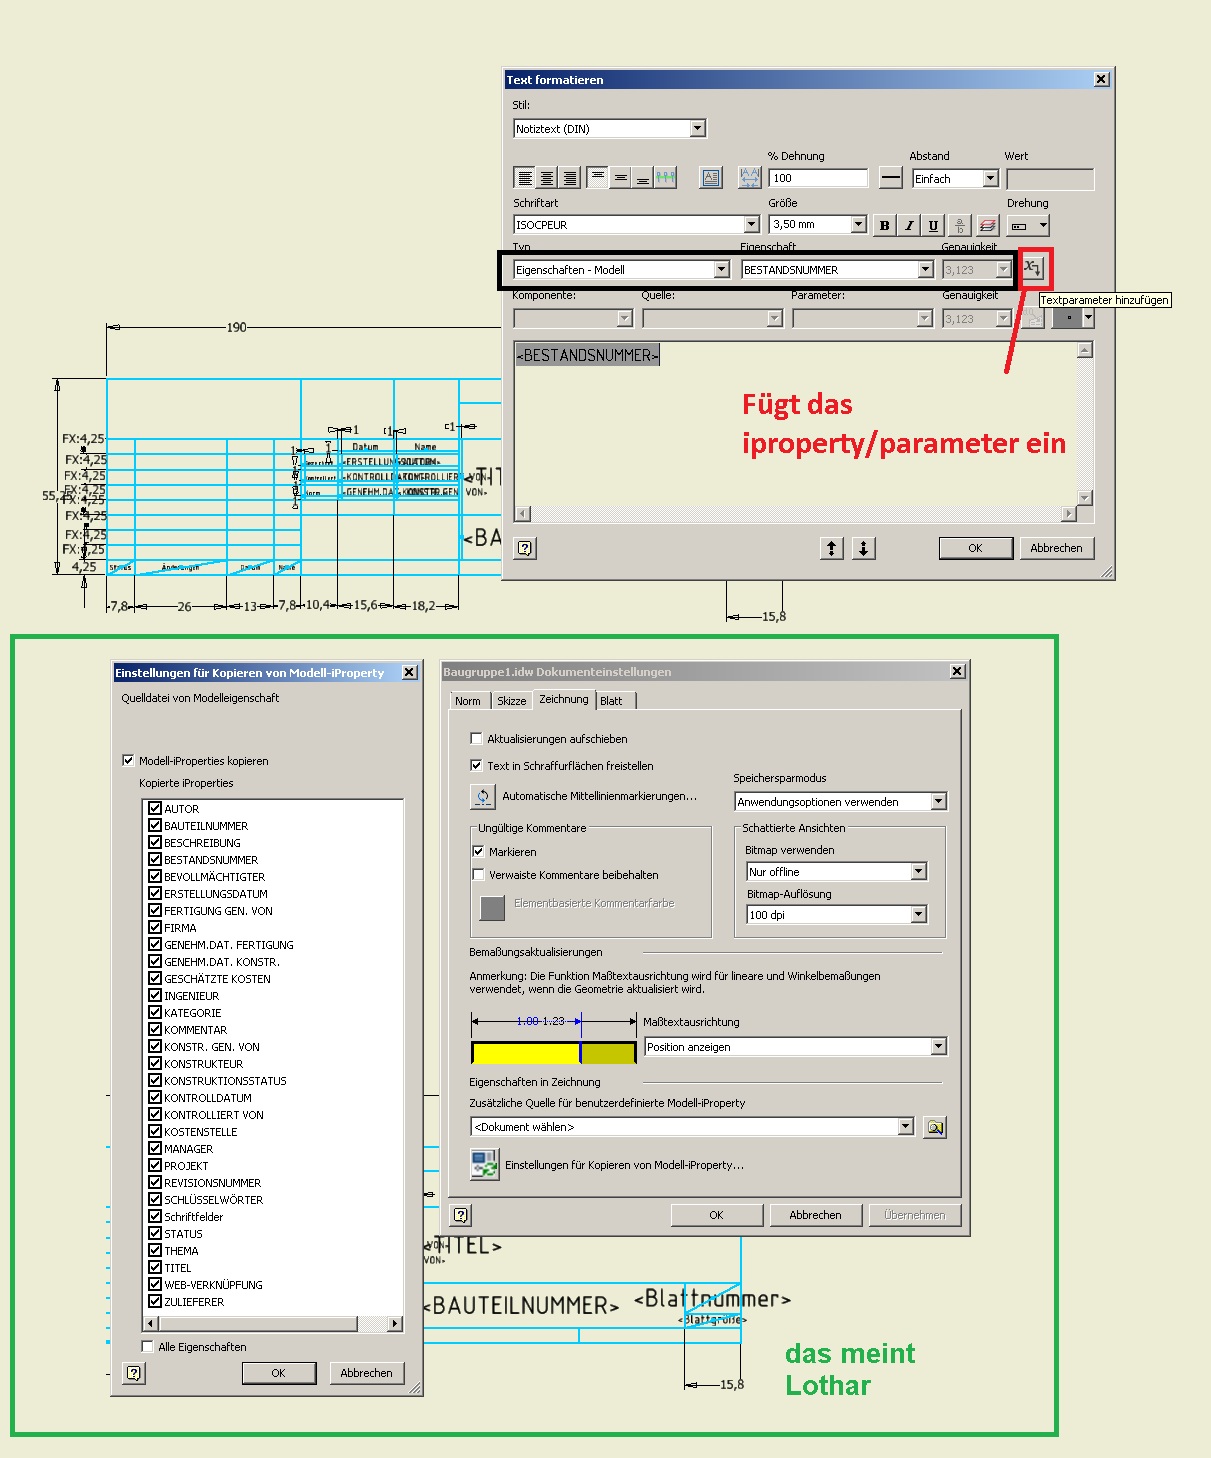The height and width of the screenshot is (1458, 1211).
Task: Set vertical alignment to top
Action: (x=597, y=178)
